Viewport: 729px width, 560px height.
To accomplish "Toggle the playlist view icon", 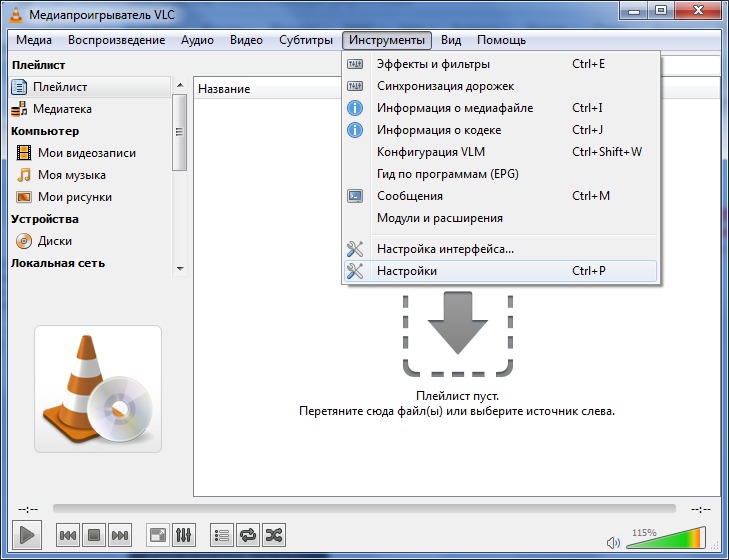I will (222, 535).
